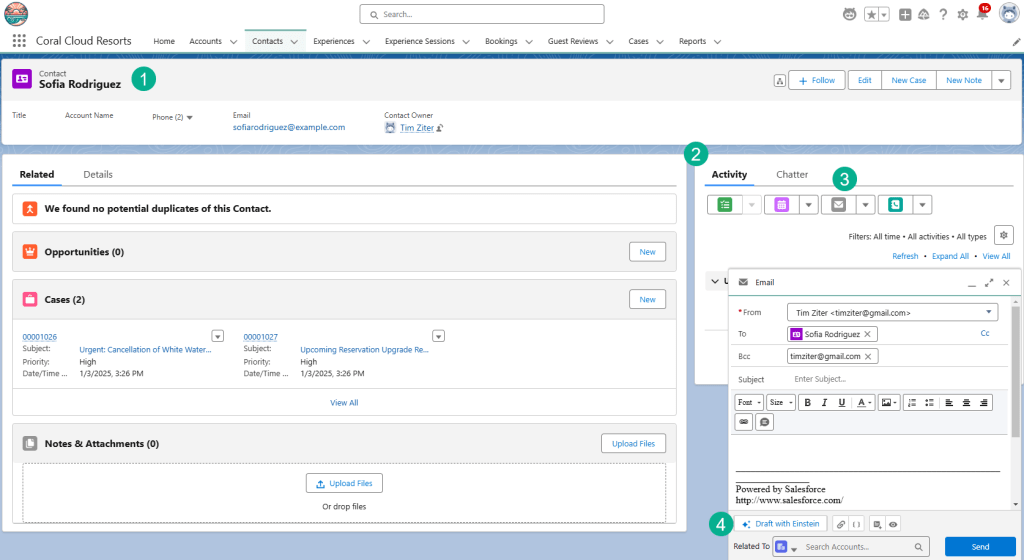
Task: Switch to the Chatter tab
Action: click(x=792, y=175)
